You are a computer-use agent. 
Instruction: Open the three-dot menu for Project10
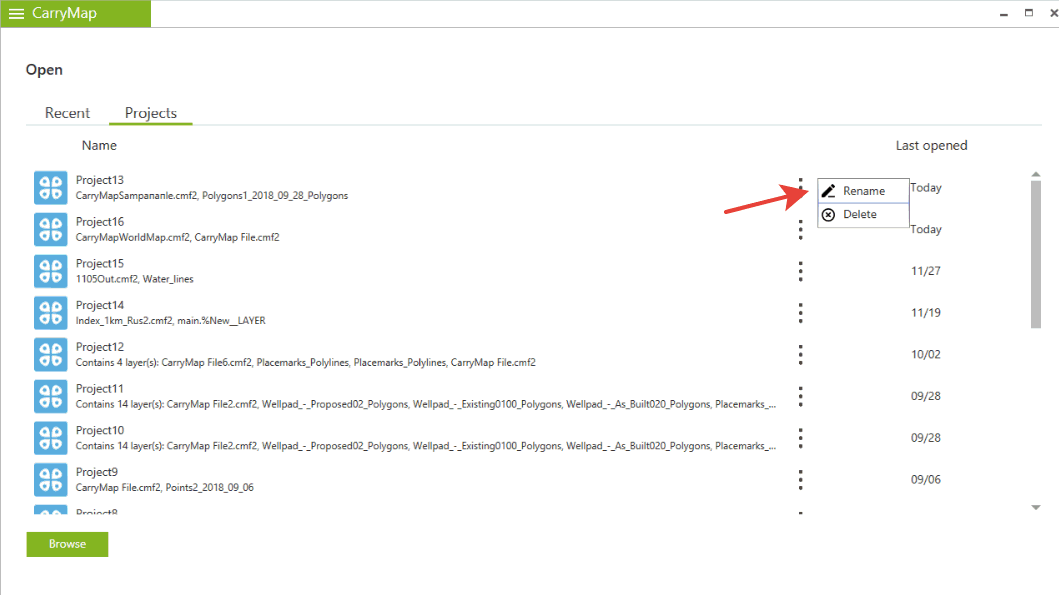coord(800,438)
